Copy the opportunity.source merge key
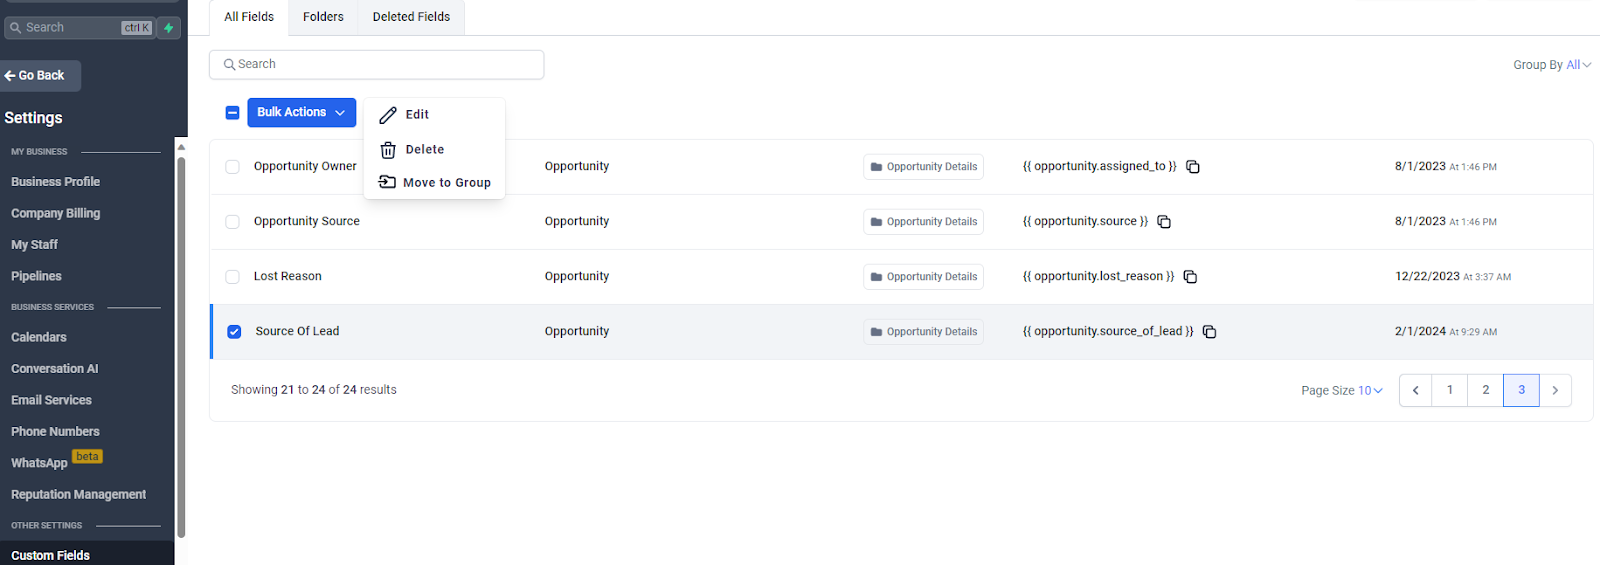 coord(1164,222)
